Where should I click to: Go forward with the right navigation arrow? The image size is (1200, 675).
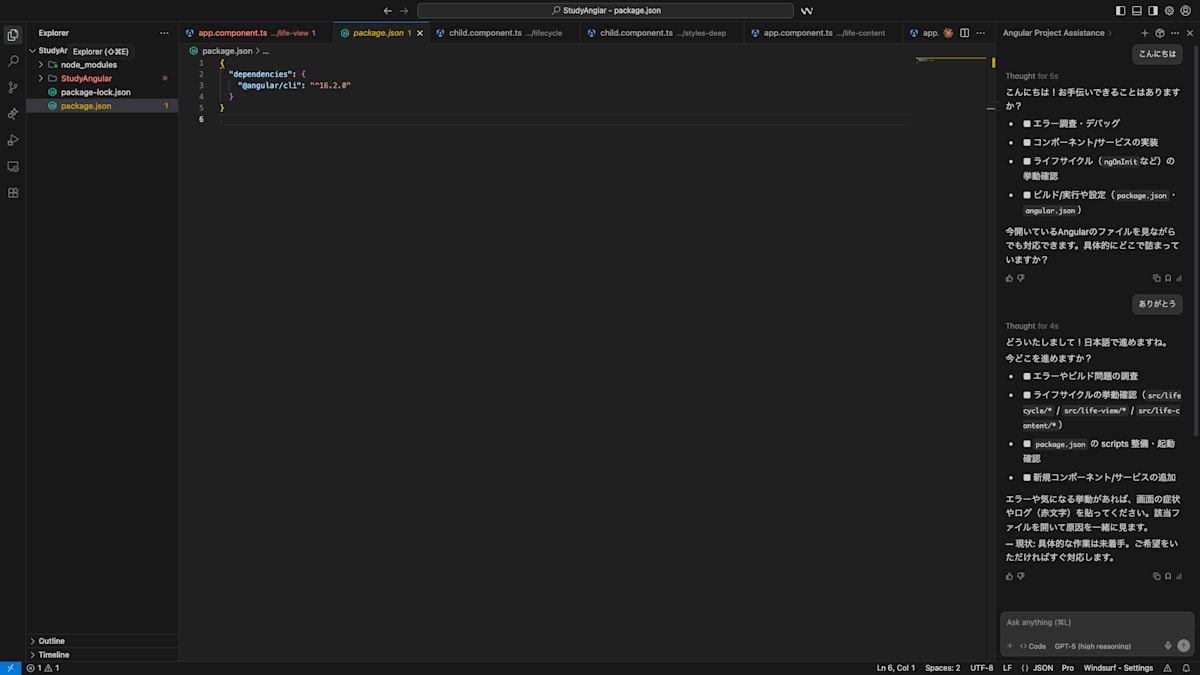[404, 11]
